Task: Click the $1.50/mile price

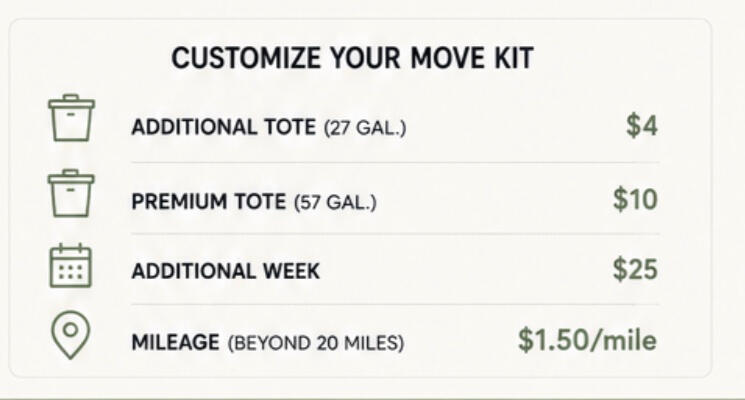Action: tap(587, 340)
